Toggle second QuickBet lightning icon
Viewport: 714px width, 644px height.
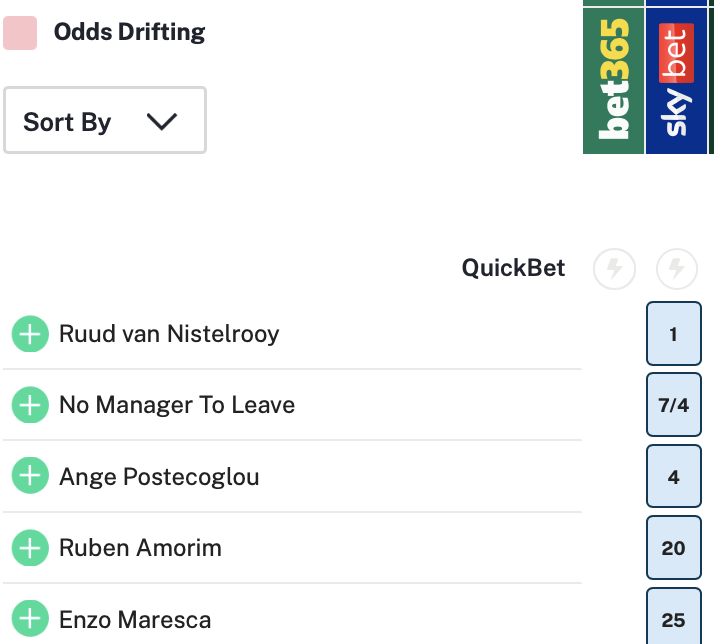[676, 269]
